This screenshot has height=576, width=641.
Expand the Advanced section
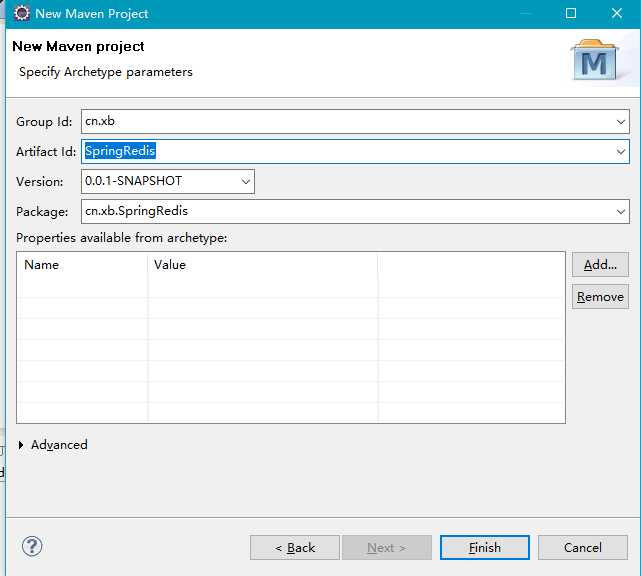(x=22, y=445)
